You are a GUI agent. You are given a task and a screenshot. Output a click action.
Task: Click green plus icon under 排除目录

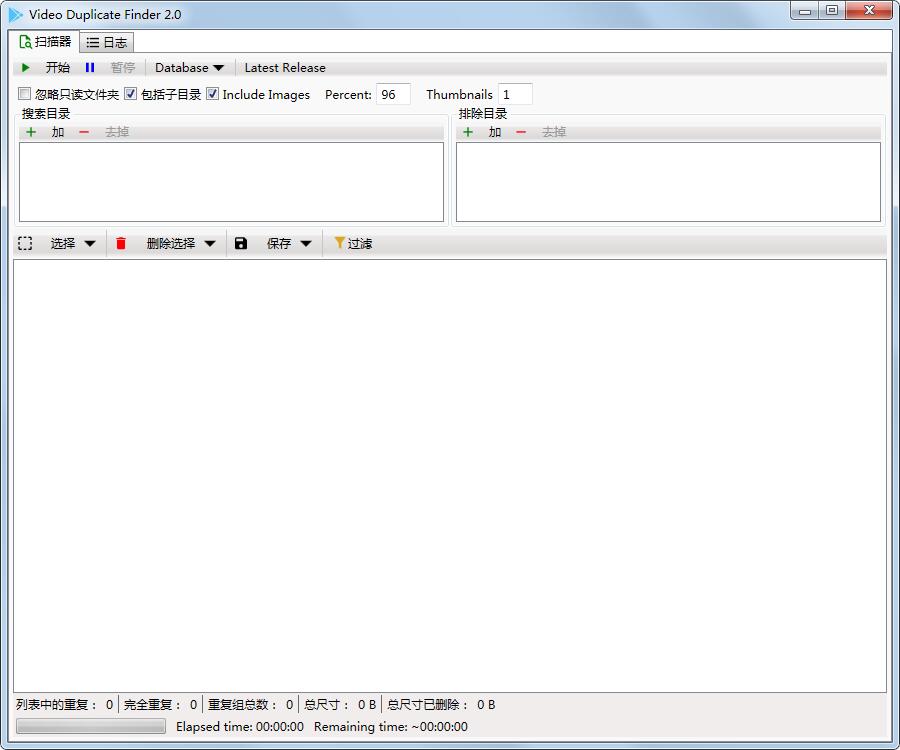468,132
